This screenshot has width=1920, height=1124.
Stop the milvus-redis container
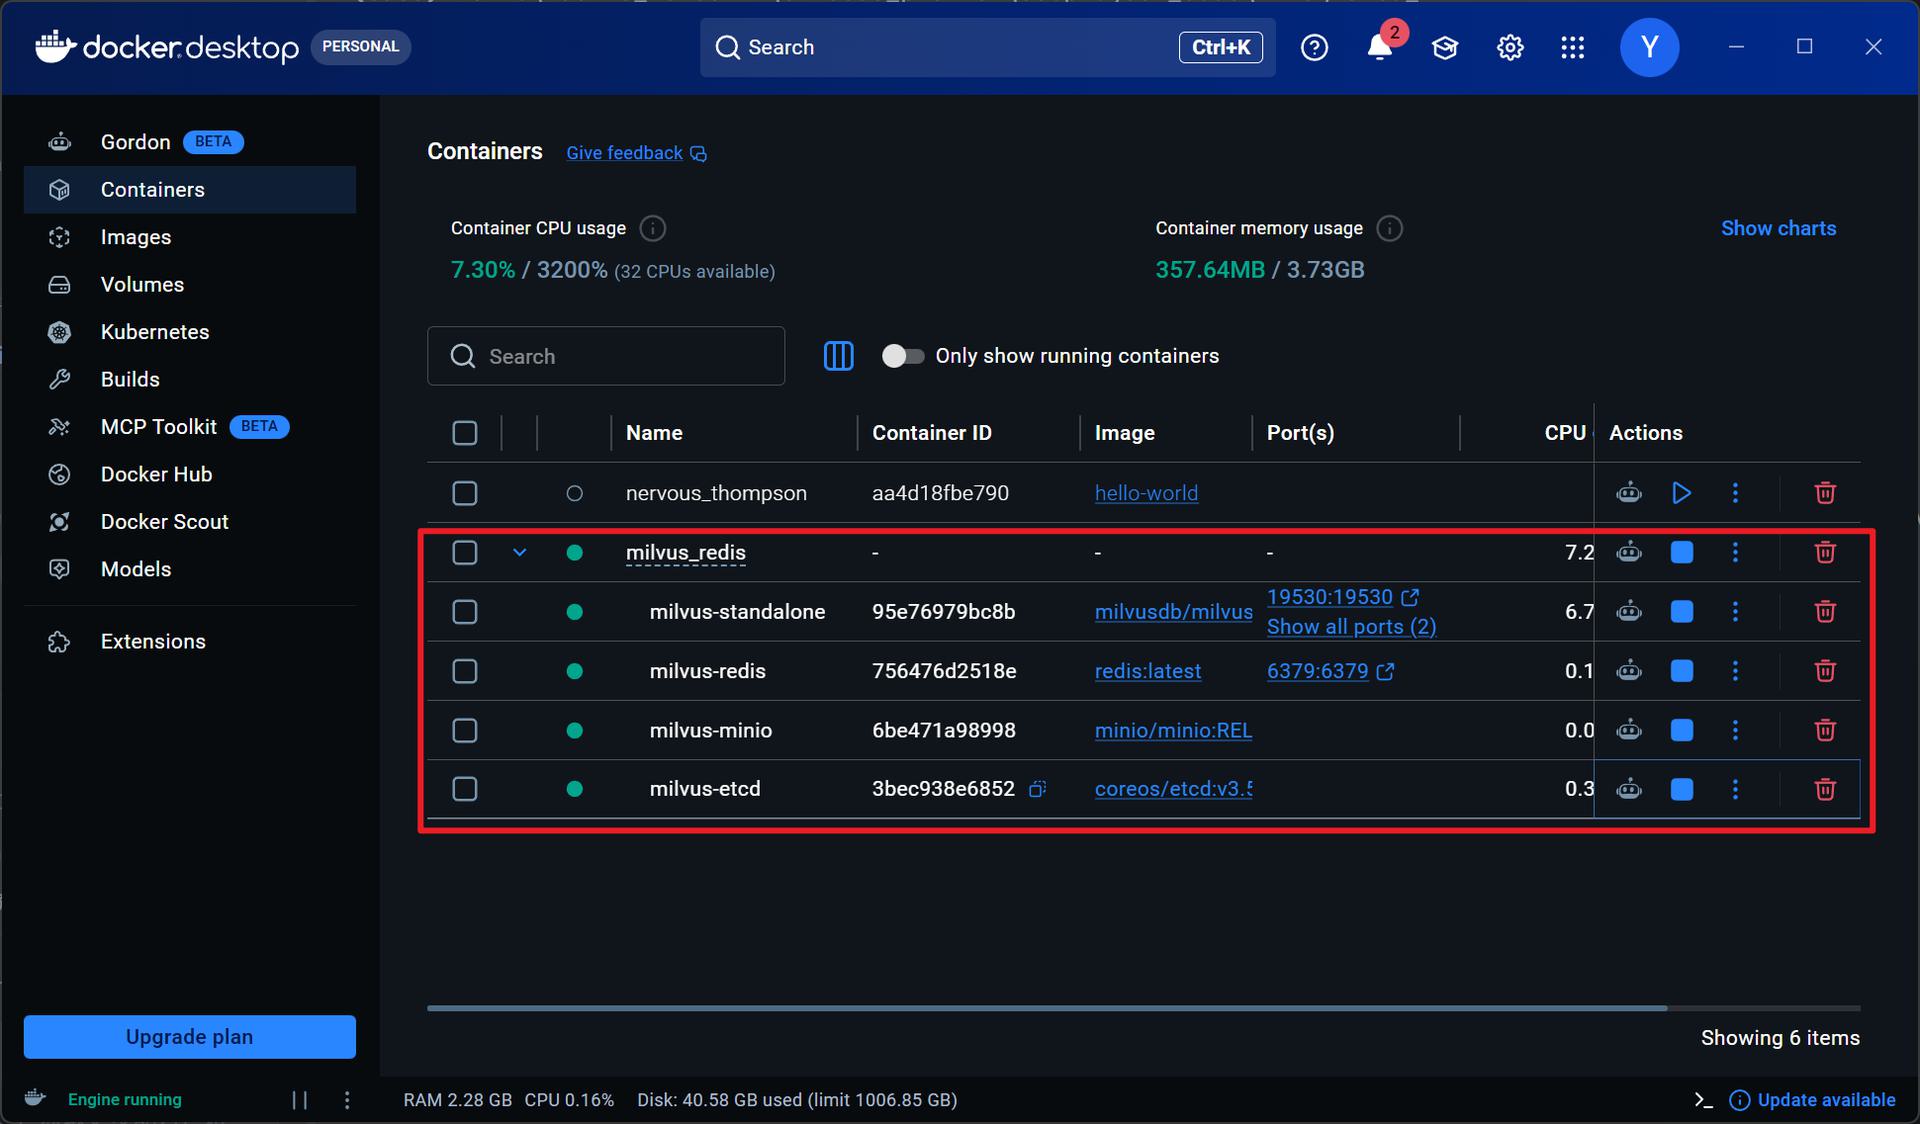pos(1682,670)
